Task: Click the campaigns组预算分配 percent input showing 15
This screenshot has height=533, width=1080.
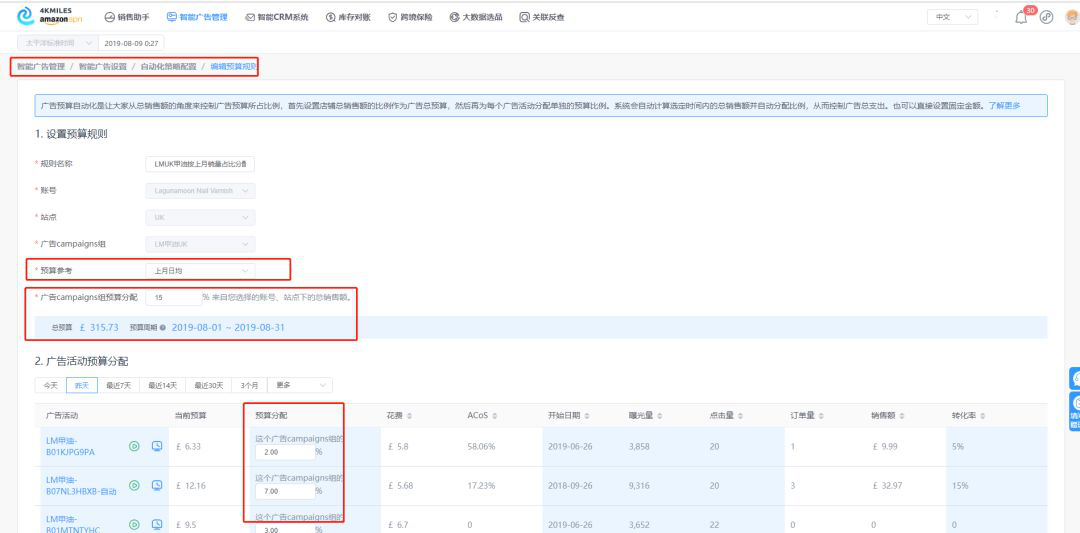Action: point(173,297)
